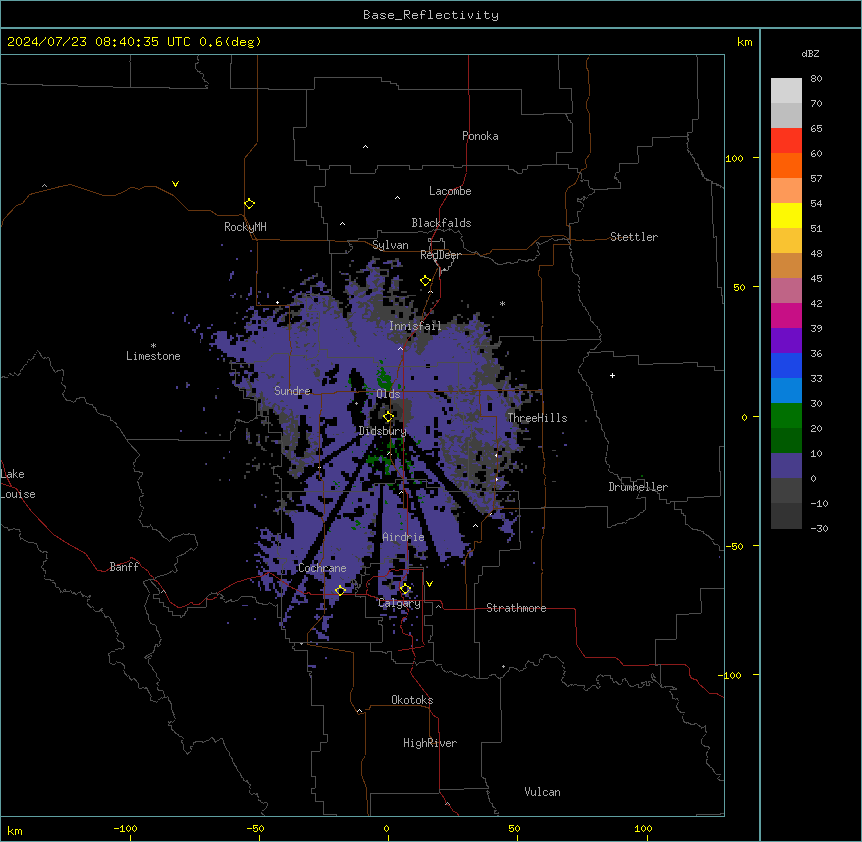862x842 pixels.
Task: Click the Sylvan map label
Action: [390, 245]
